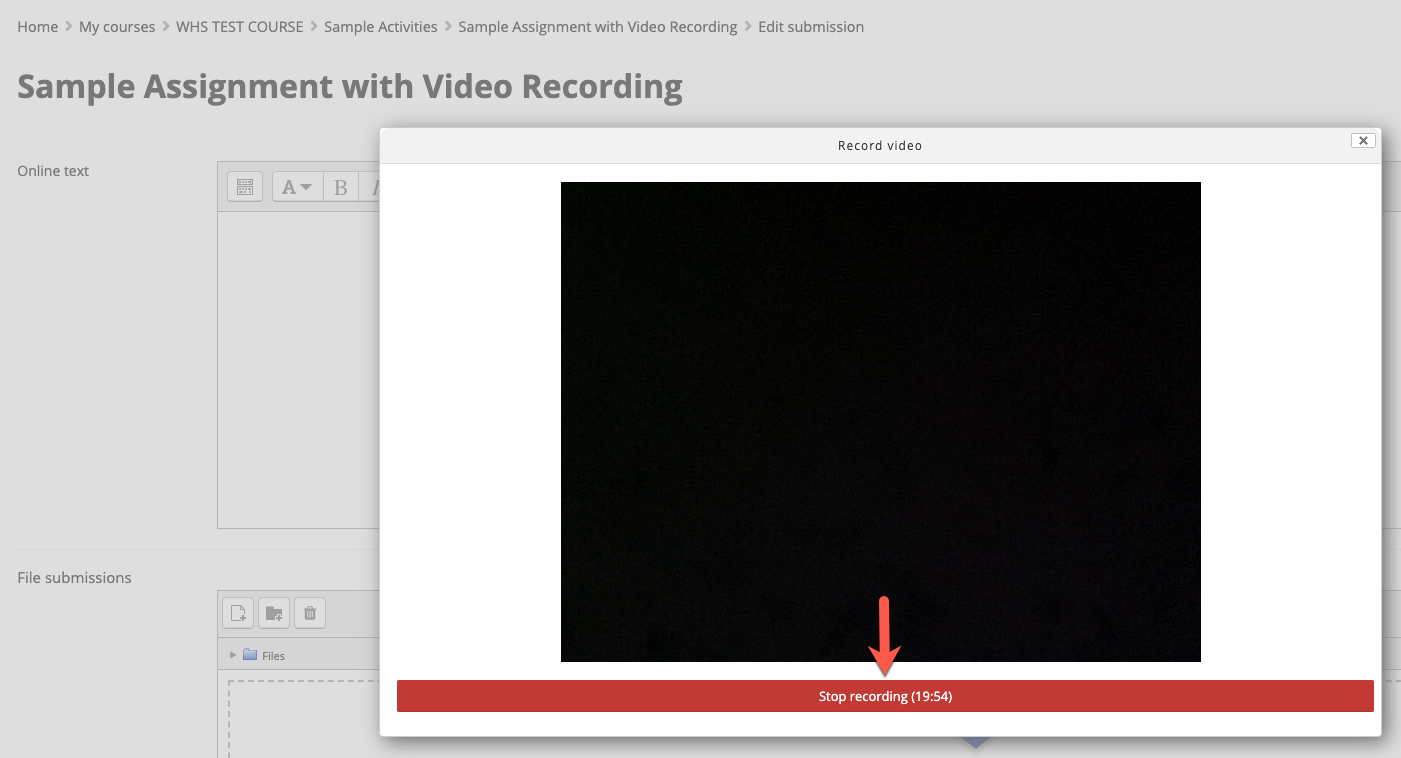Click the create folder icon
The height and width of the screenshot is (758, 1401).
tap(274, 613)
